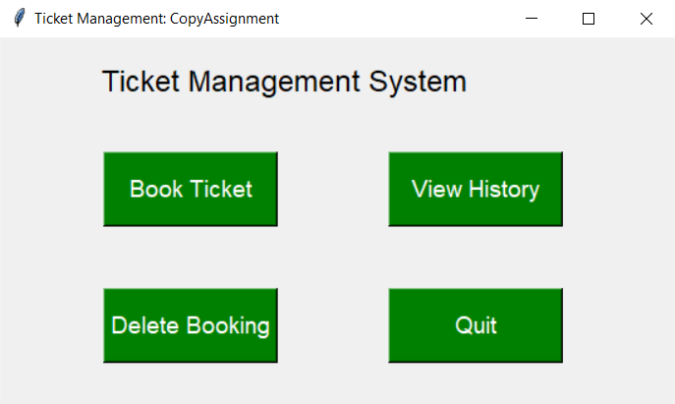675x404 pixels.
Task: Click the feather icon in title bar
Action: pos(19,18)
